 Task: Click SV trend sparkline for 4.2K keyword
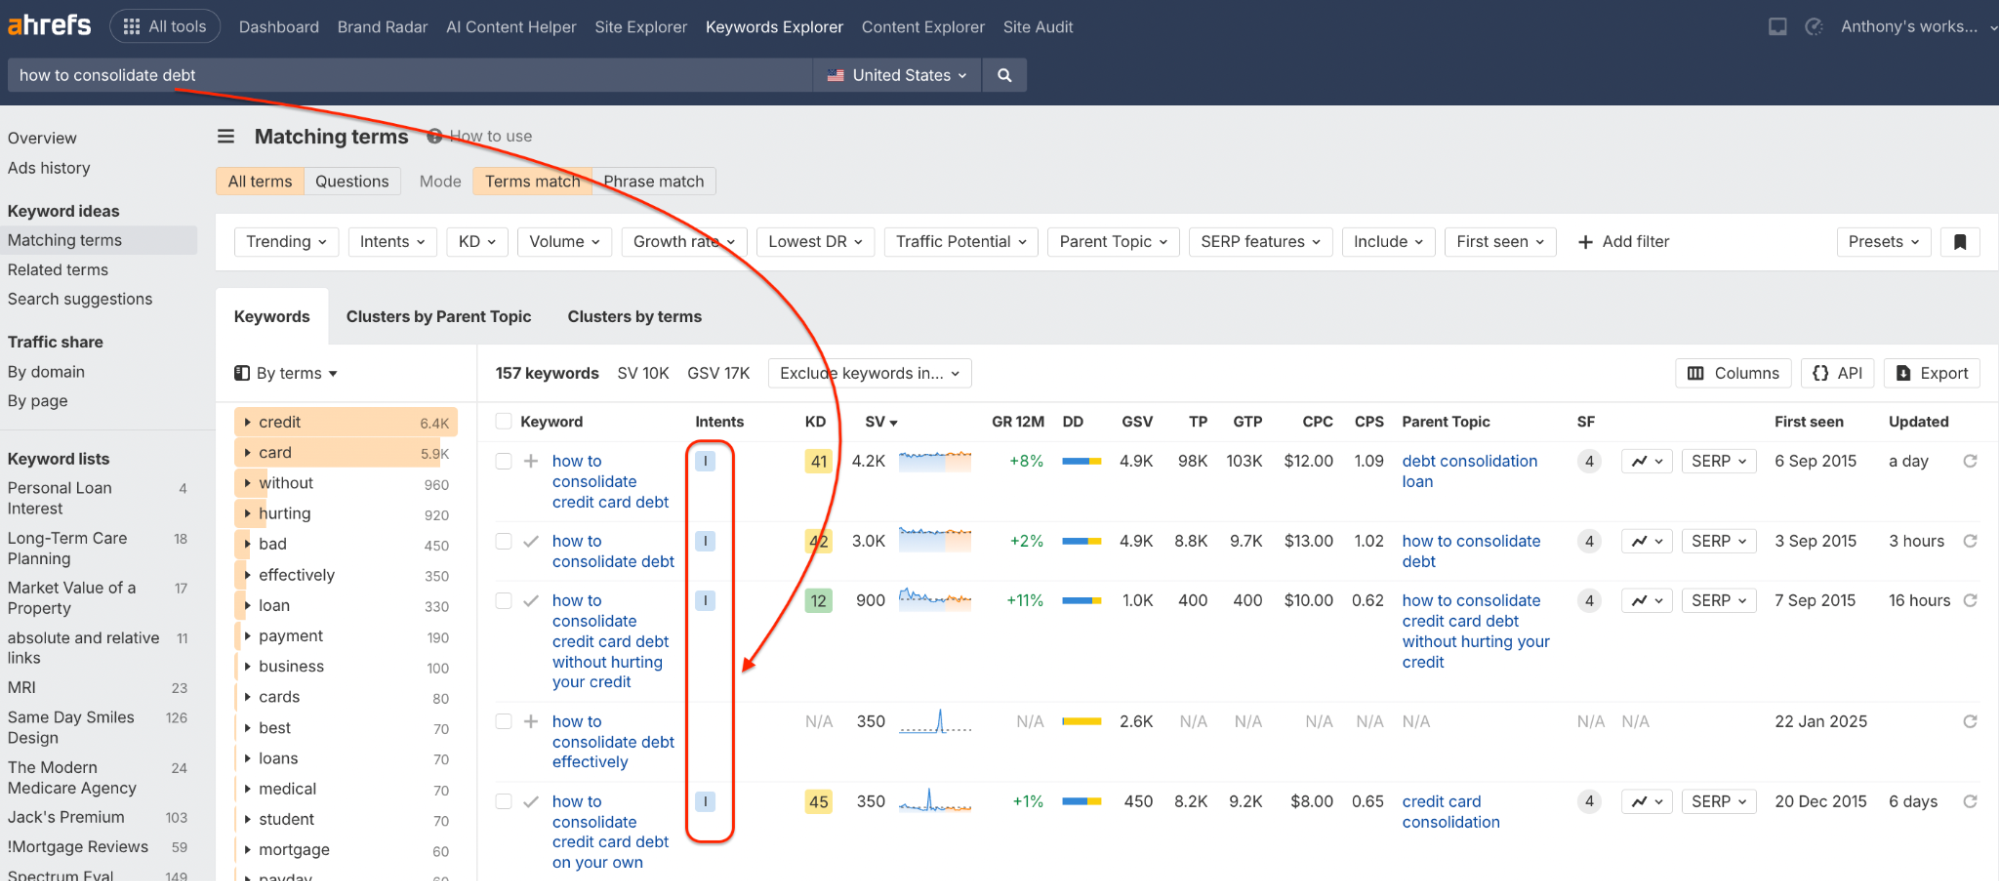[935, 461]
